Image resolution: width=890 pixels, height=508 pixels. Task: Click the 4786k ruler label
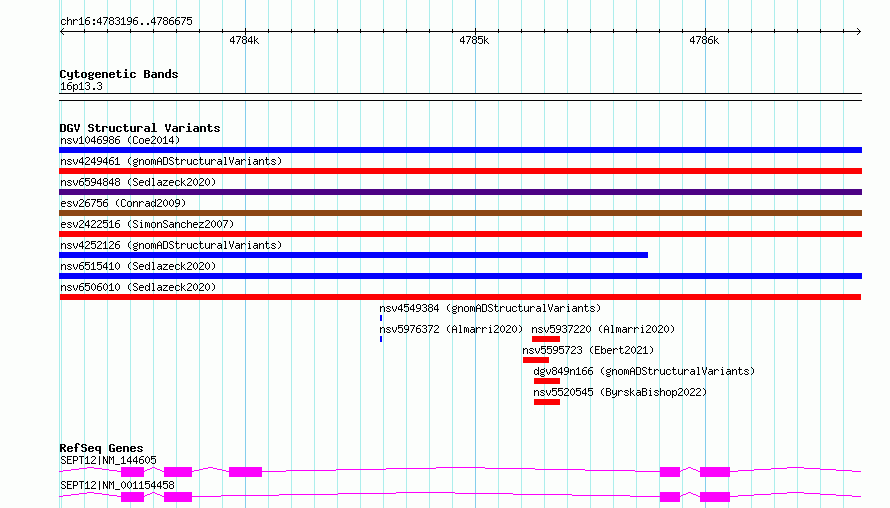point(704,40)
